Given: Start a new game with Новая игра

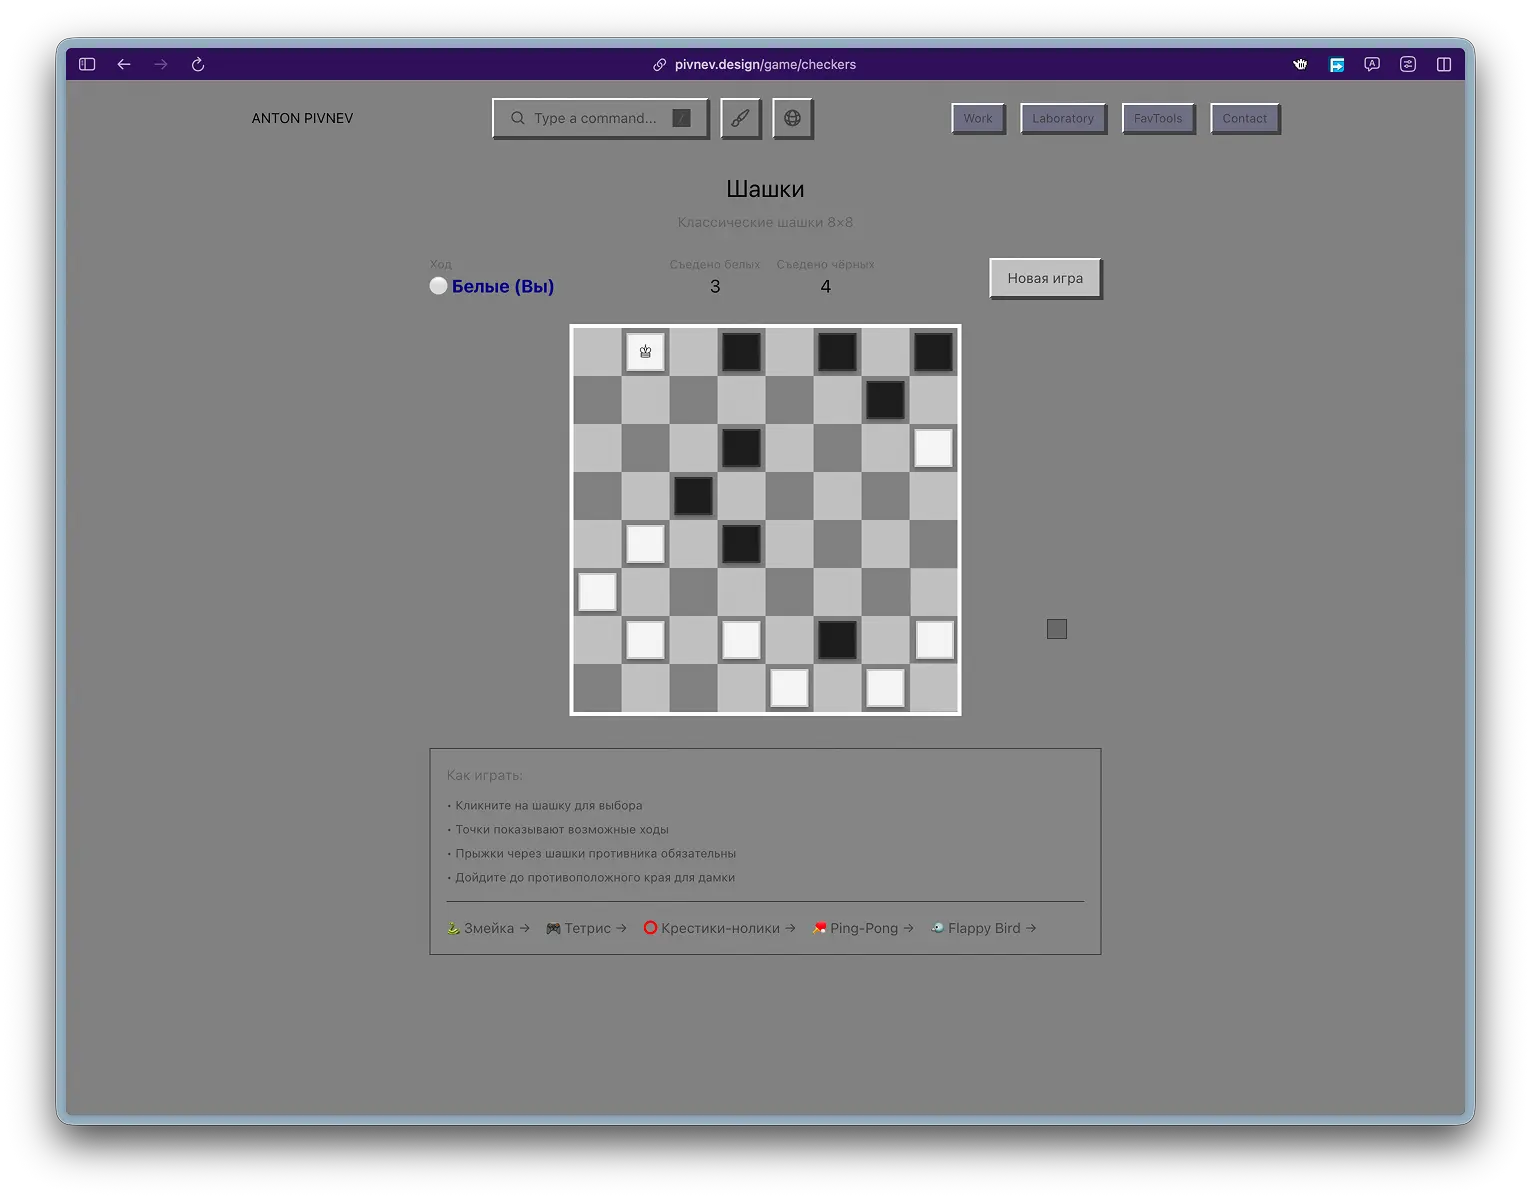Looking at the screenshot, I should coord(1044,278).
